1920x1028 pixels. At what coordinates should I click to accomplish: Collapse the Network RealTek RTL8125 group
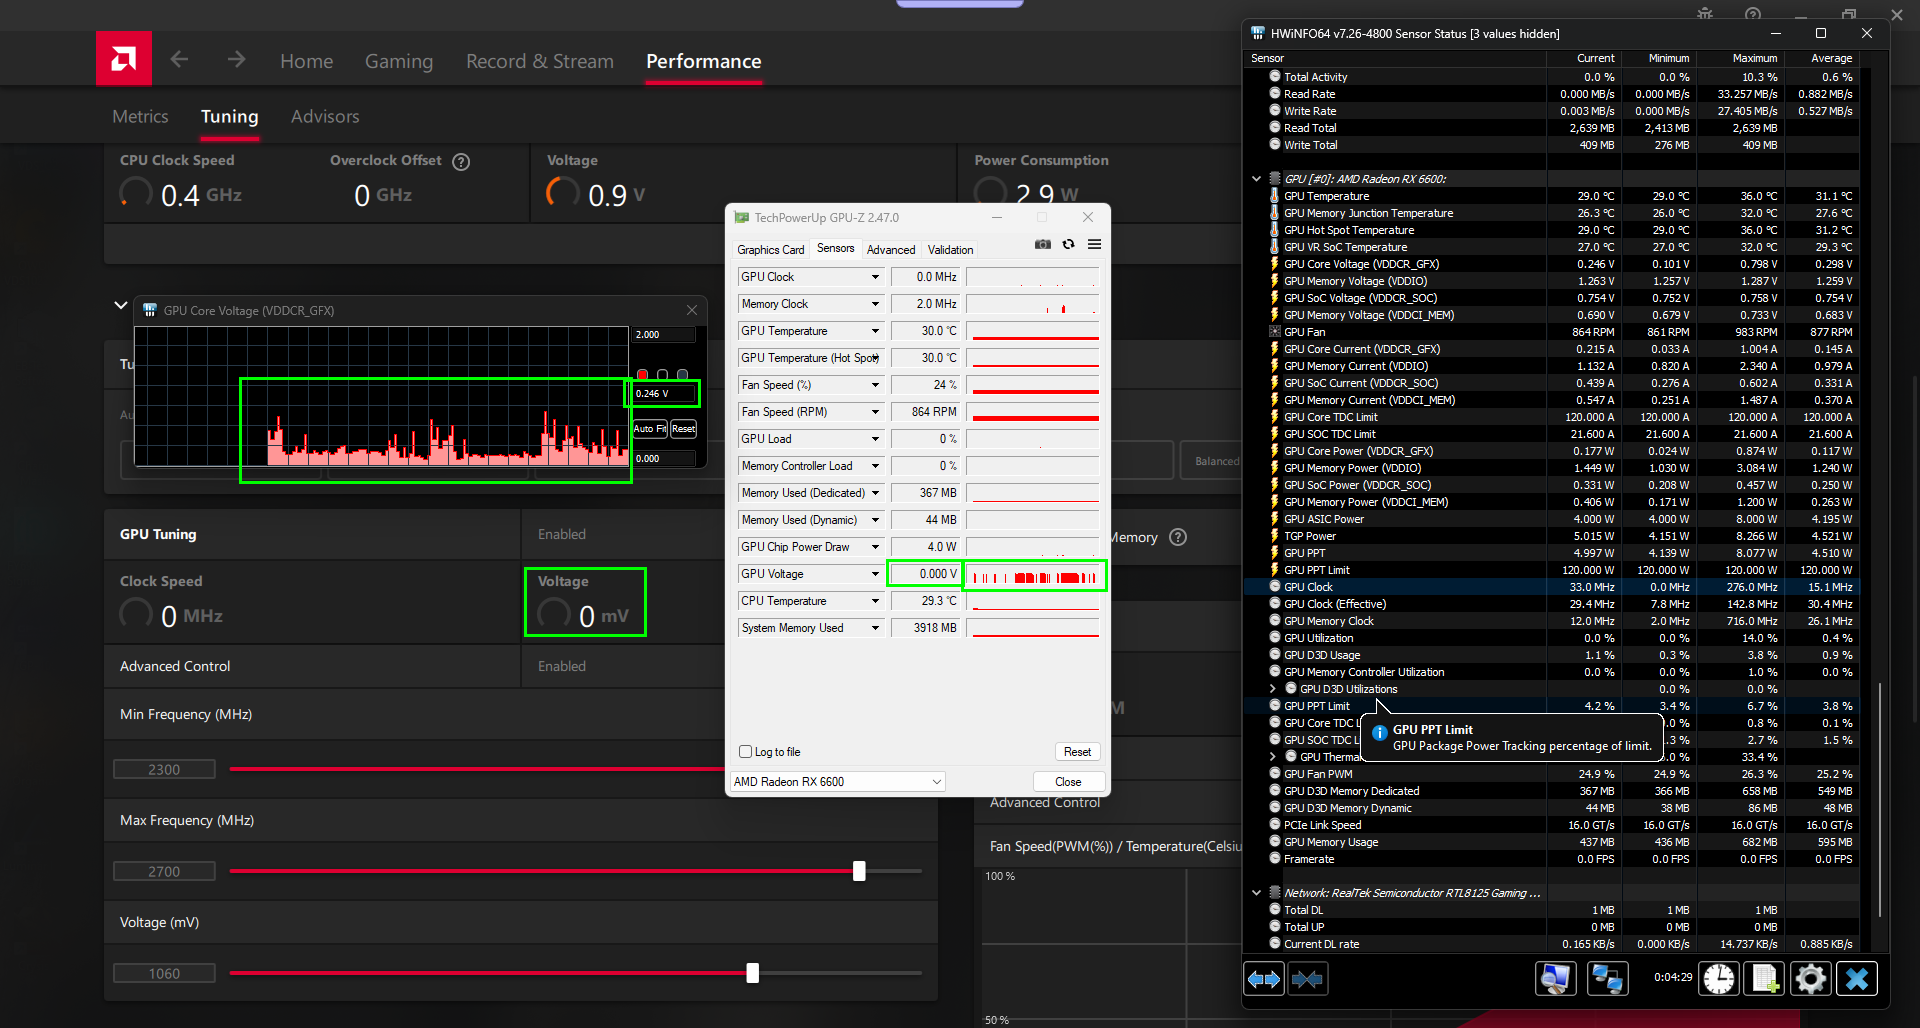[1257, 893]
